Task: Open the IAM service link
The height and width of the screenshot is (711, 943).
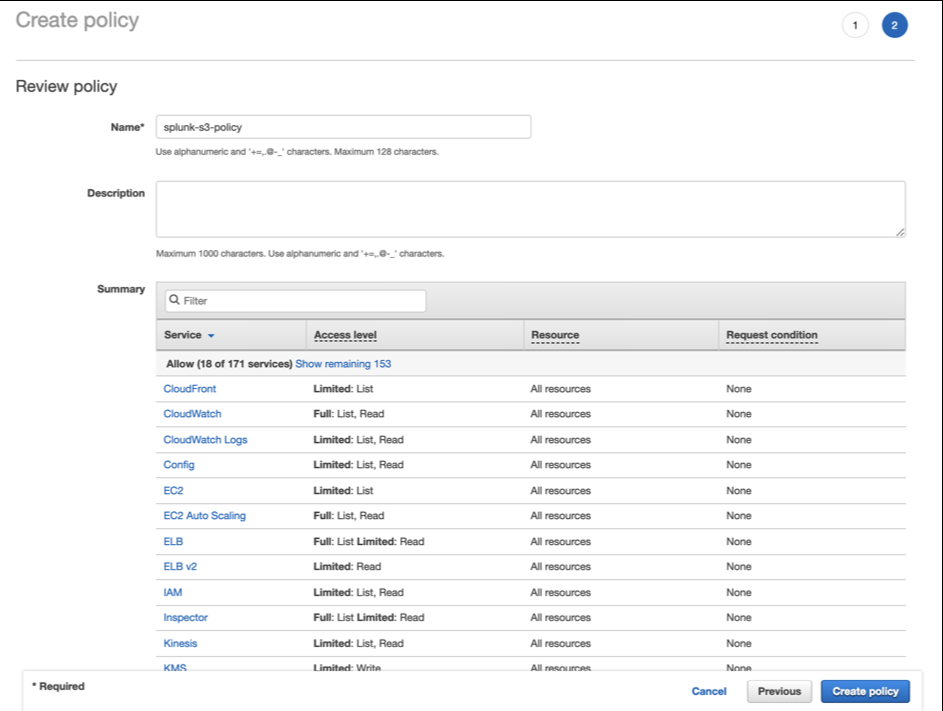Action: [x=173, y=592]
